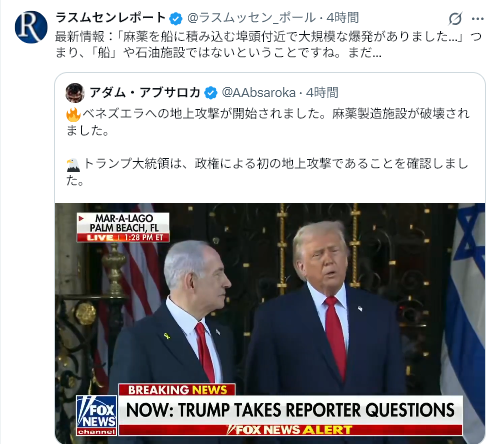Open the three-dot more options menu
The height and width of the screenshot is (444, 499).
tap(478, 19)
